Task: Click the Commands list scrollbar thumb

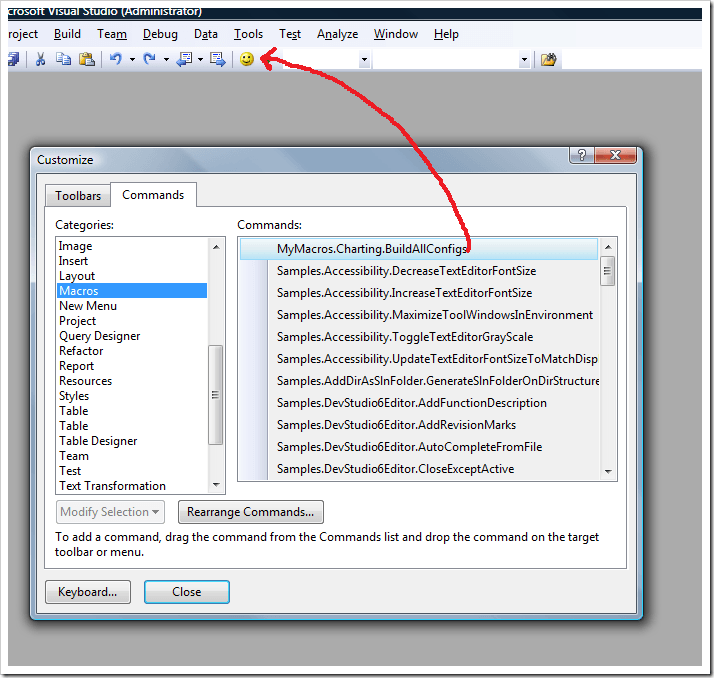Action: [607, 271]
